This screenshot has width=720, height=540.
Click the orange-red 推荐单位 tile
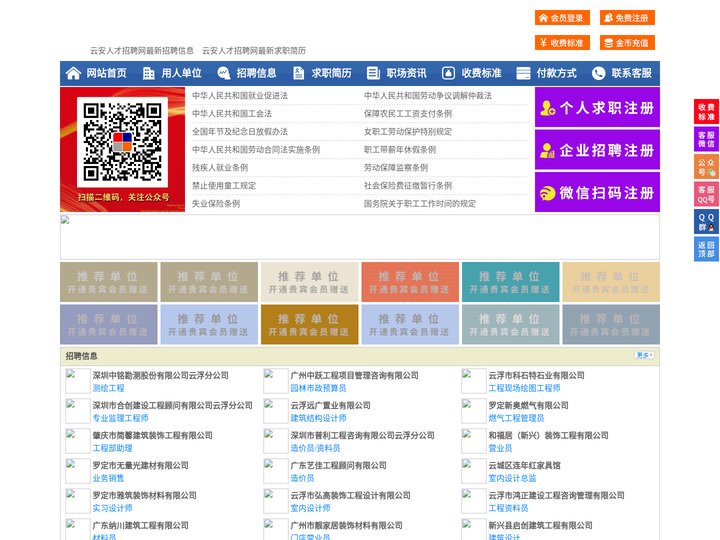[410, 282]
